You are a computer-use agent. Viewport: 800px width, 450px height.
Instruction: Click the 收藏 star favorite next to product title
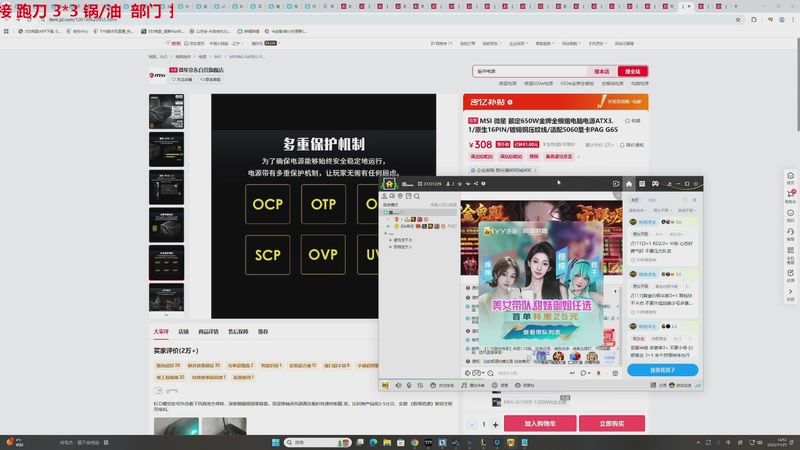pyautogui.click(x=632, y=121)
